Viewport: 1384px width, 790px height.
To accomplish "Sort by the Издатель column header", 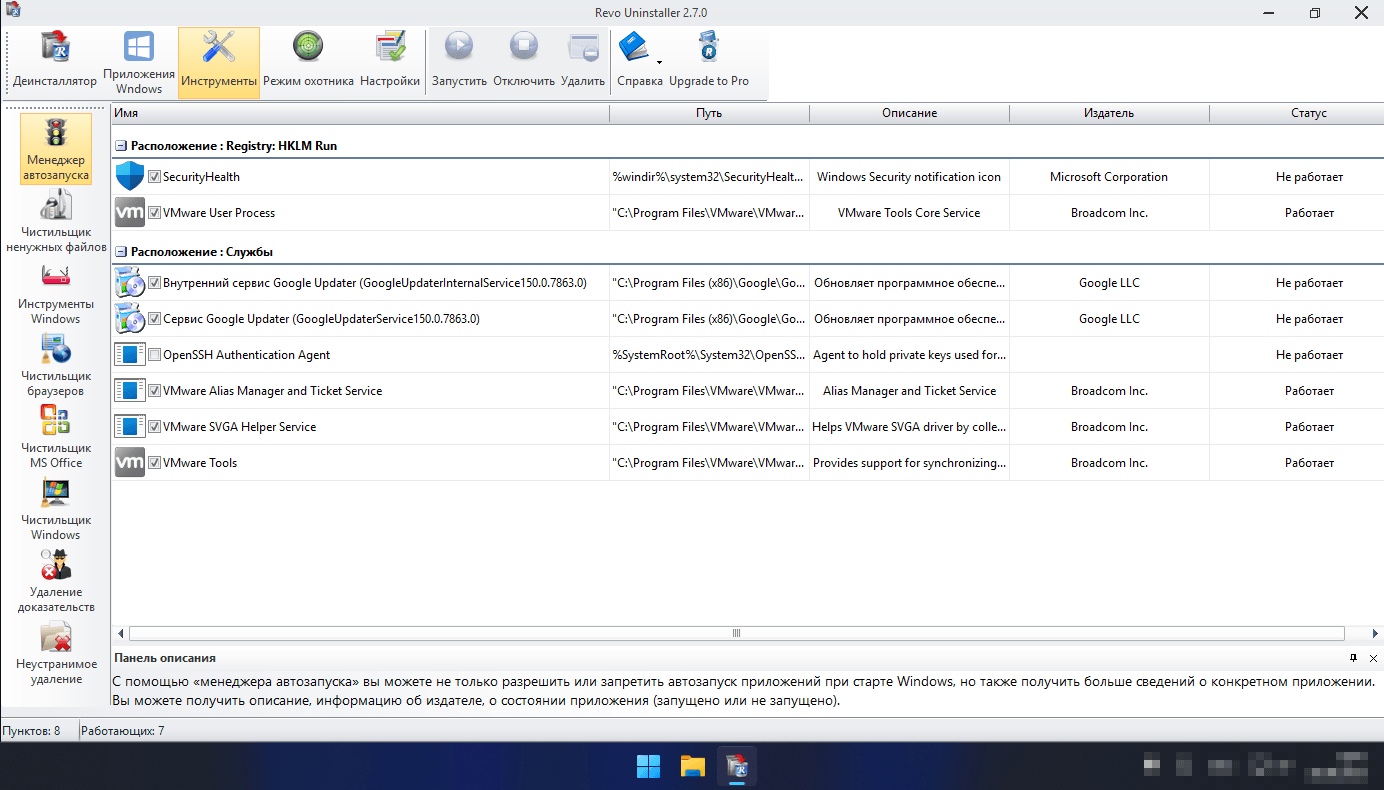I will click(1109, 113).
